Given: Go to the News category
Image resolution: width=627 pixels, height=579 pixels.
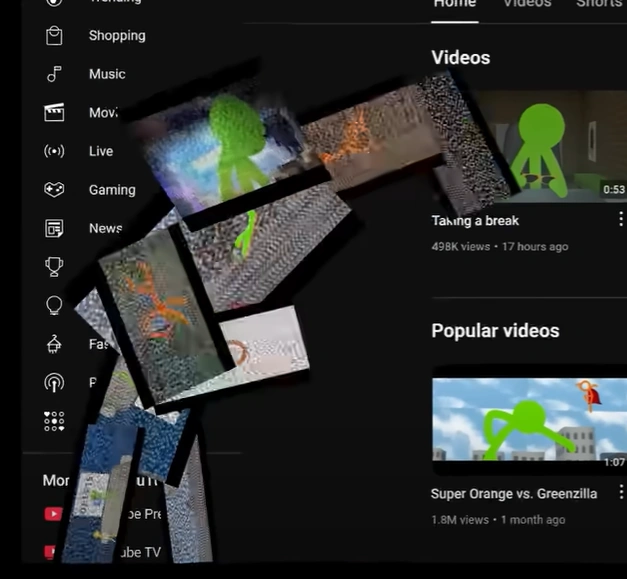Looking at the screenshot, I should click(106, 228).
